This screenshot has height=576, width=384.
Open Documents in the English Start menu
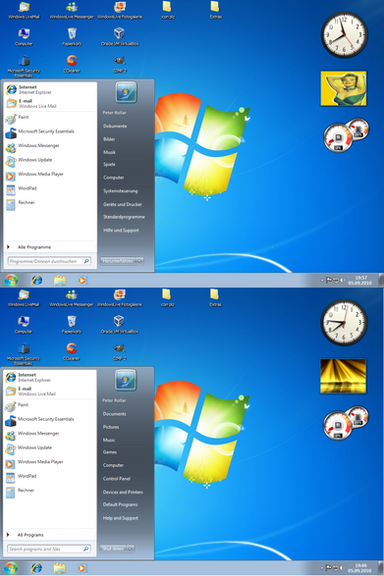click(x=114, y=414)
